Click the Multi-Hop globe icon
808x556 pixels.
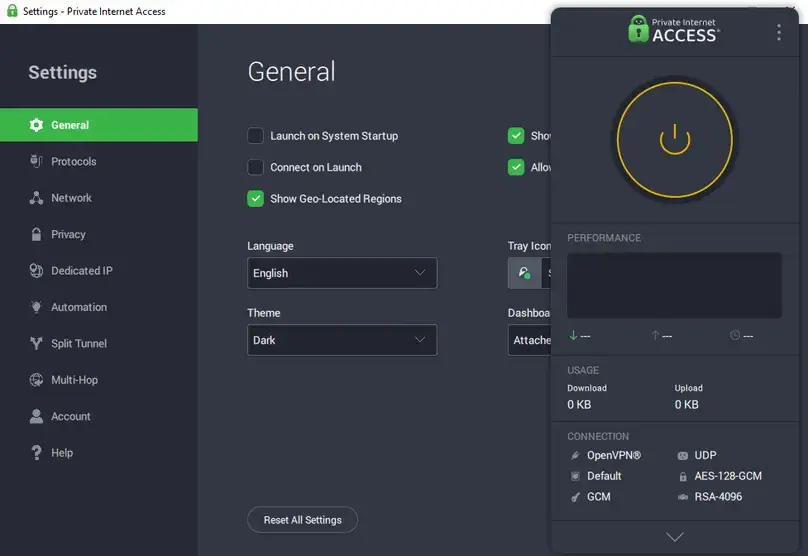[36, 380]
